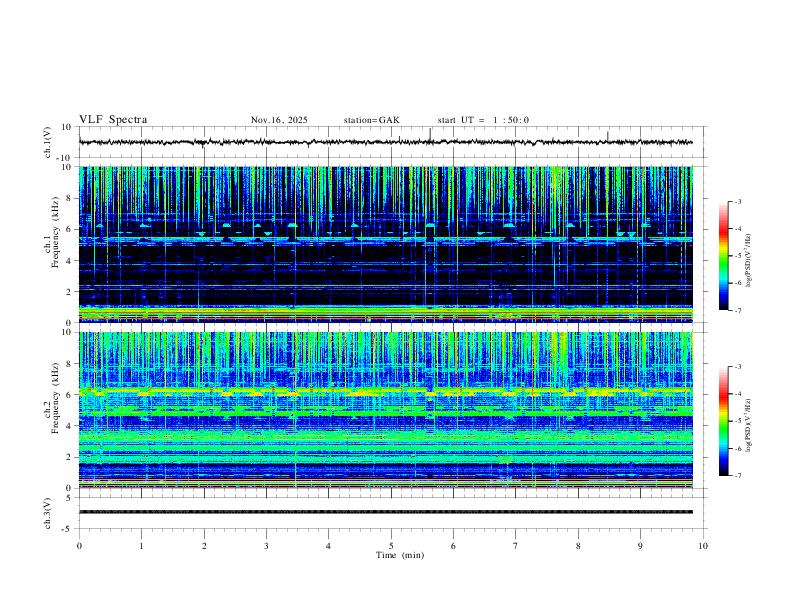Click the "6" kHz tick of ch.2 spectrogram
The image size is (792, 612).
69,395
